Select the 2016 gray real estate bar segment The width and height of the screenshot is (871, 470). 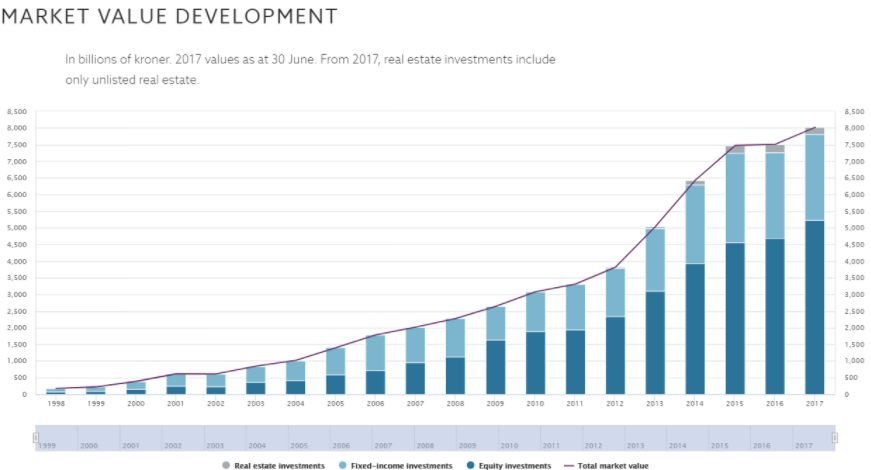[775, 148]
